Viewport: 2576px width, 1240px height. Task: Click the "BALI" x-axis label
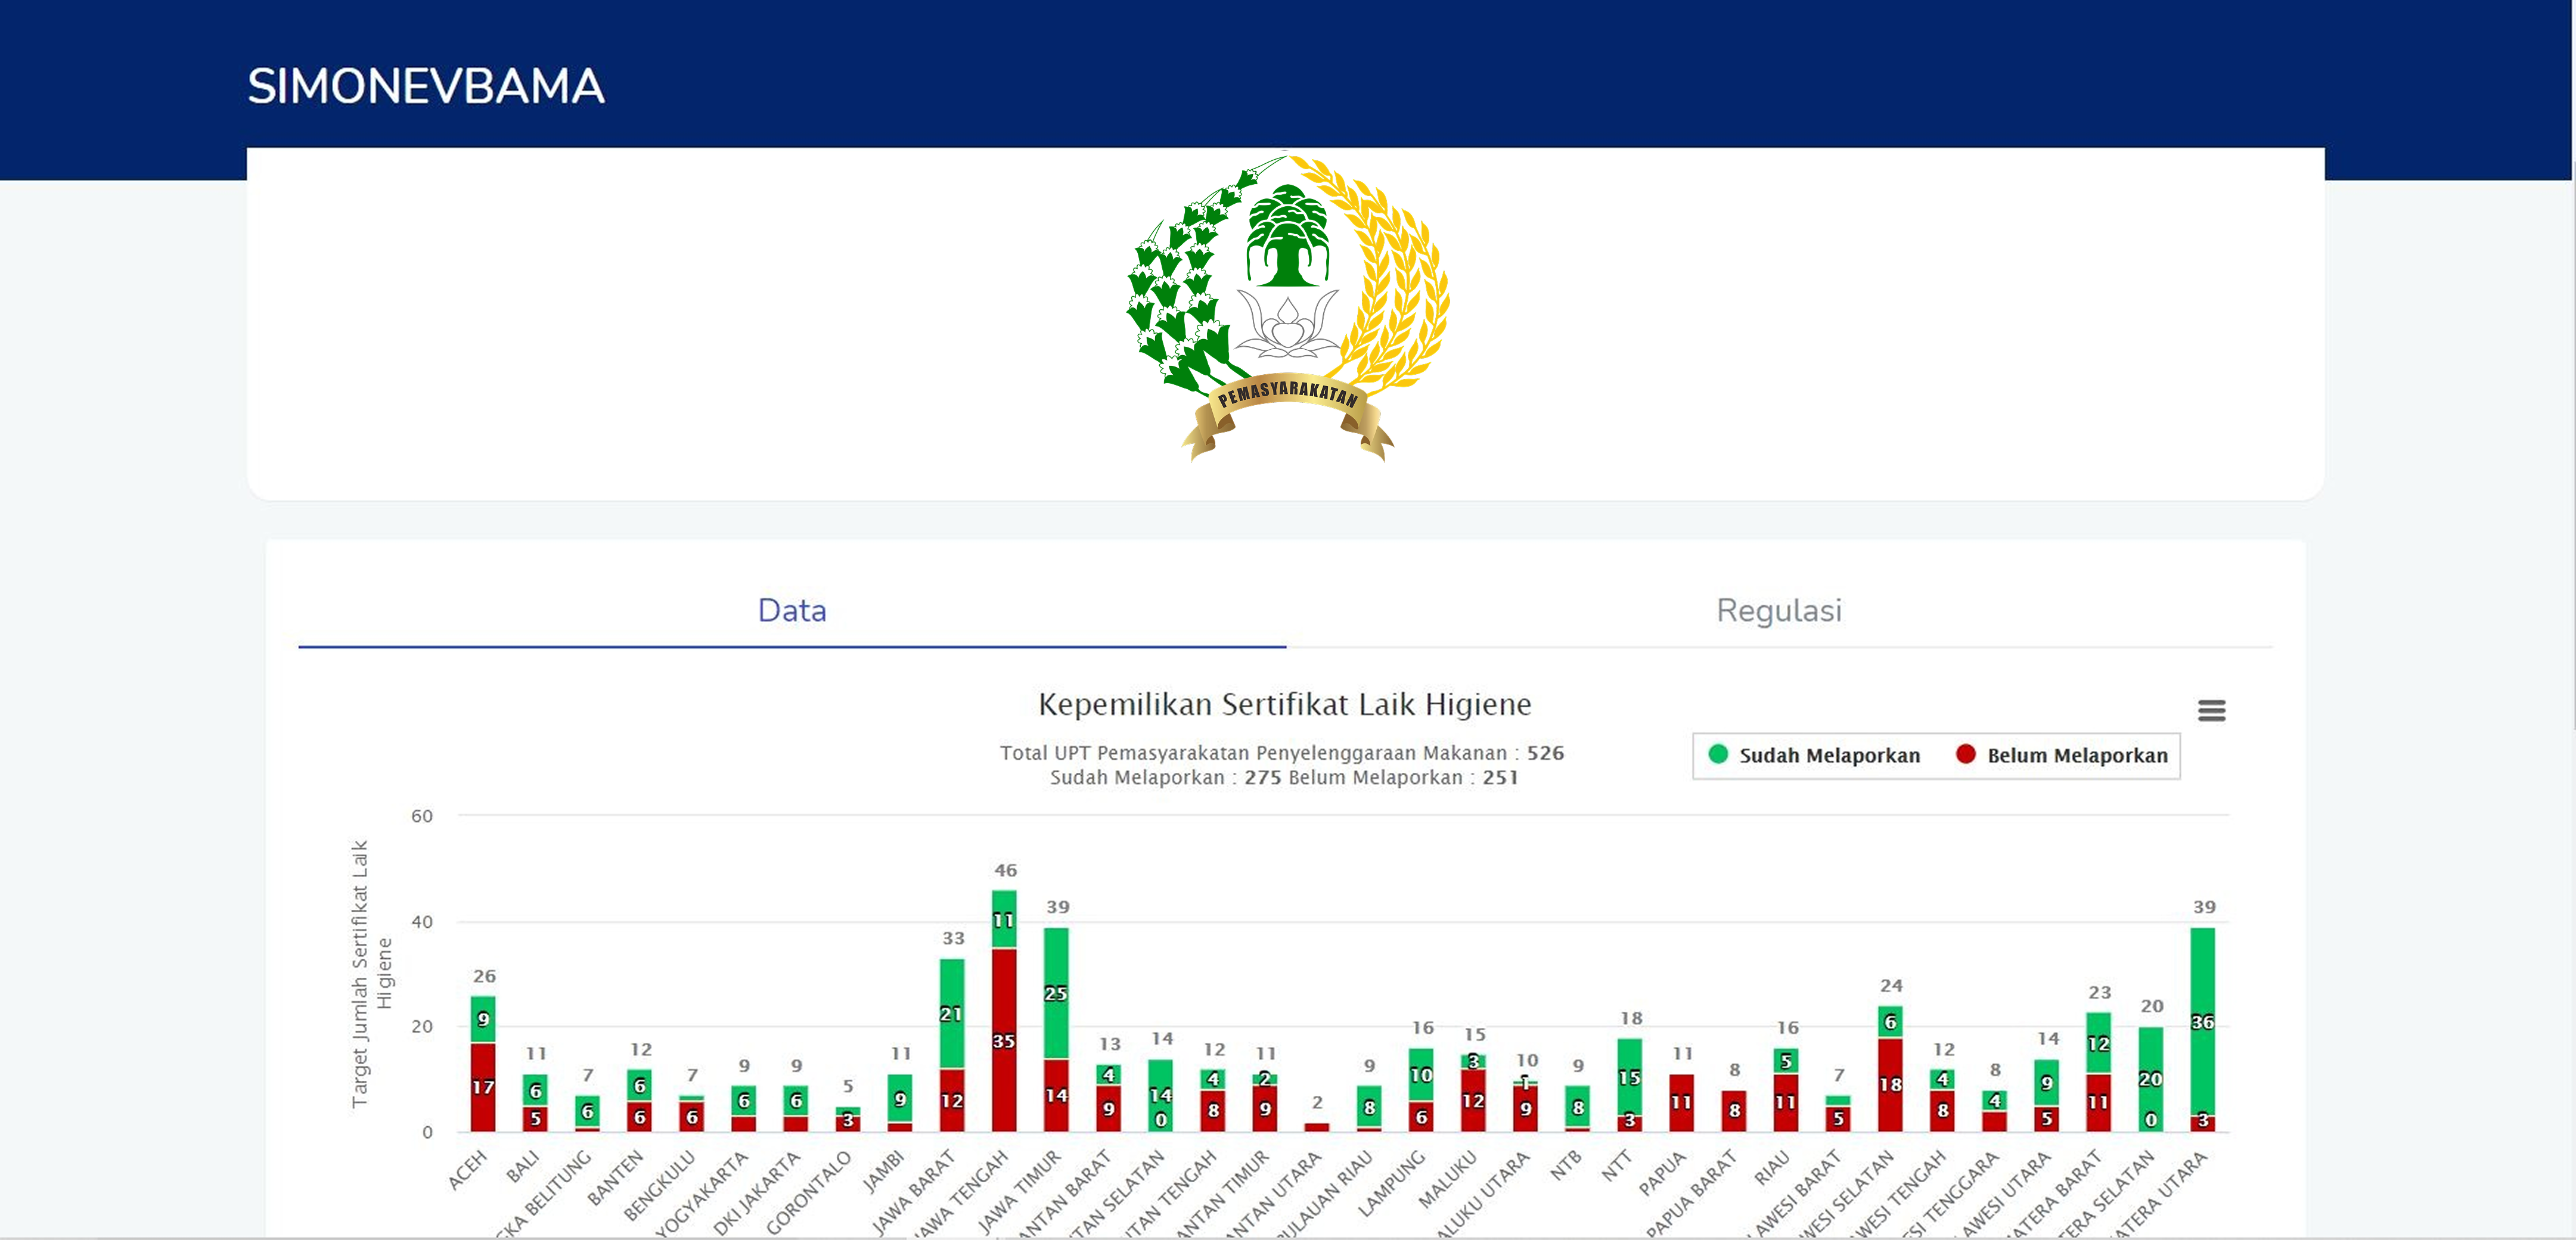(x=522, y=1166)
